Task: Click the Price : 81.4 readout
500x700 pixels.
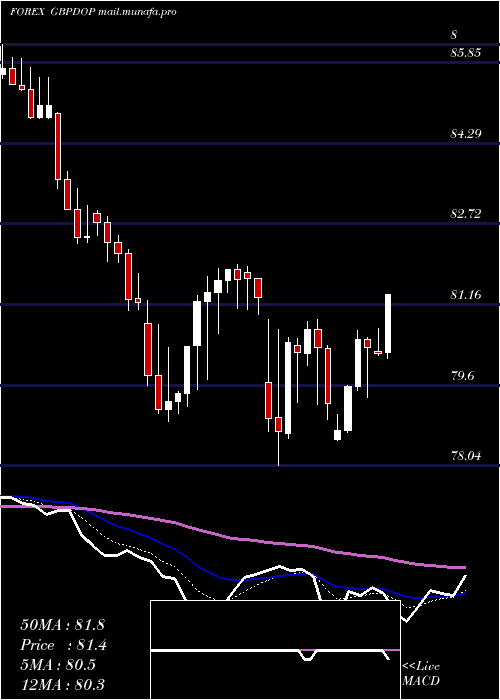Action: (63, 645)
